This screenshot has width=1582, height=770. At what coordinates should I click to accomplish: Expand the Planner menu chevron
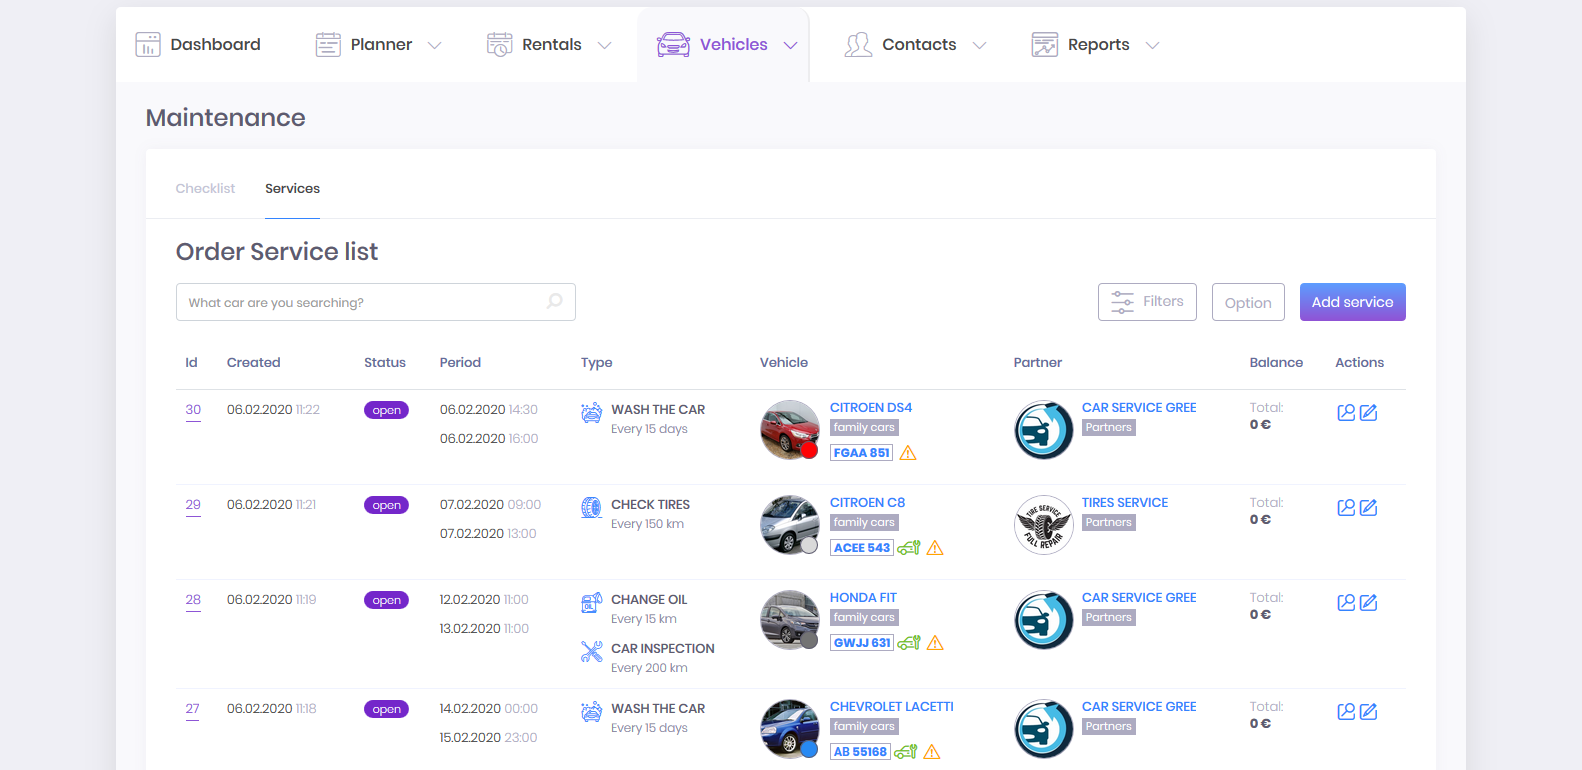[x=435, y=45]
